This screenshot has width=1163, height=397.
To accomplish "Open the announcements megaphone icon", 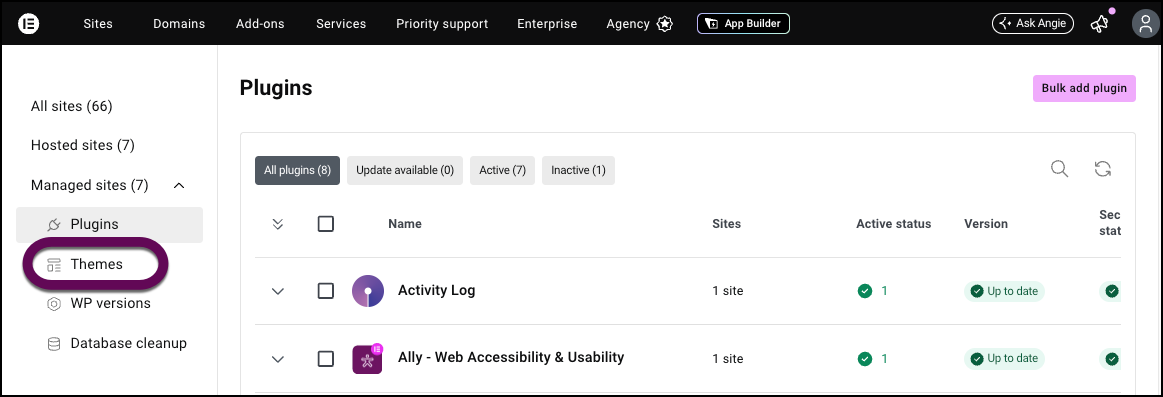I will (x=1099, y=24).
